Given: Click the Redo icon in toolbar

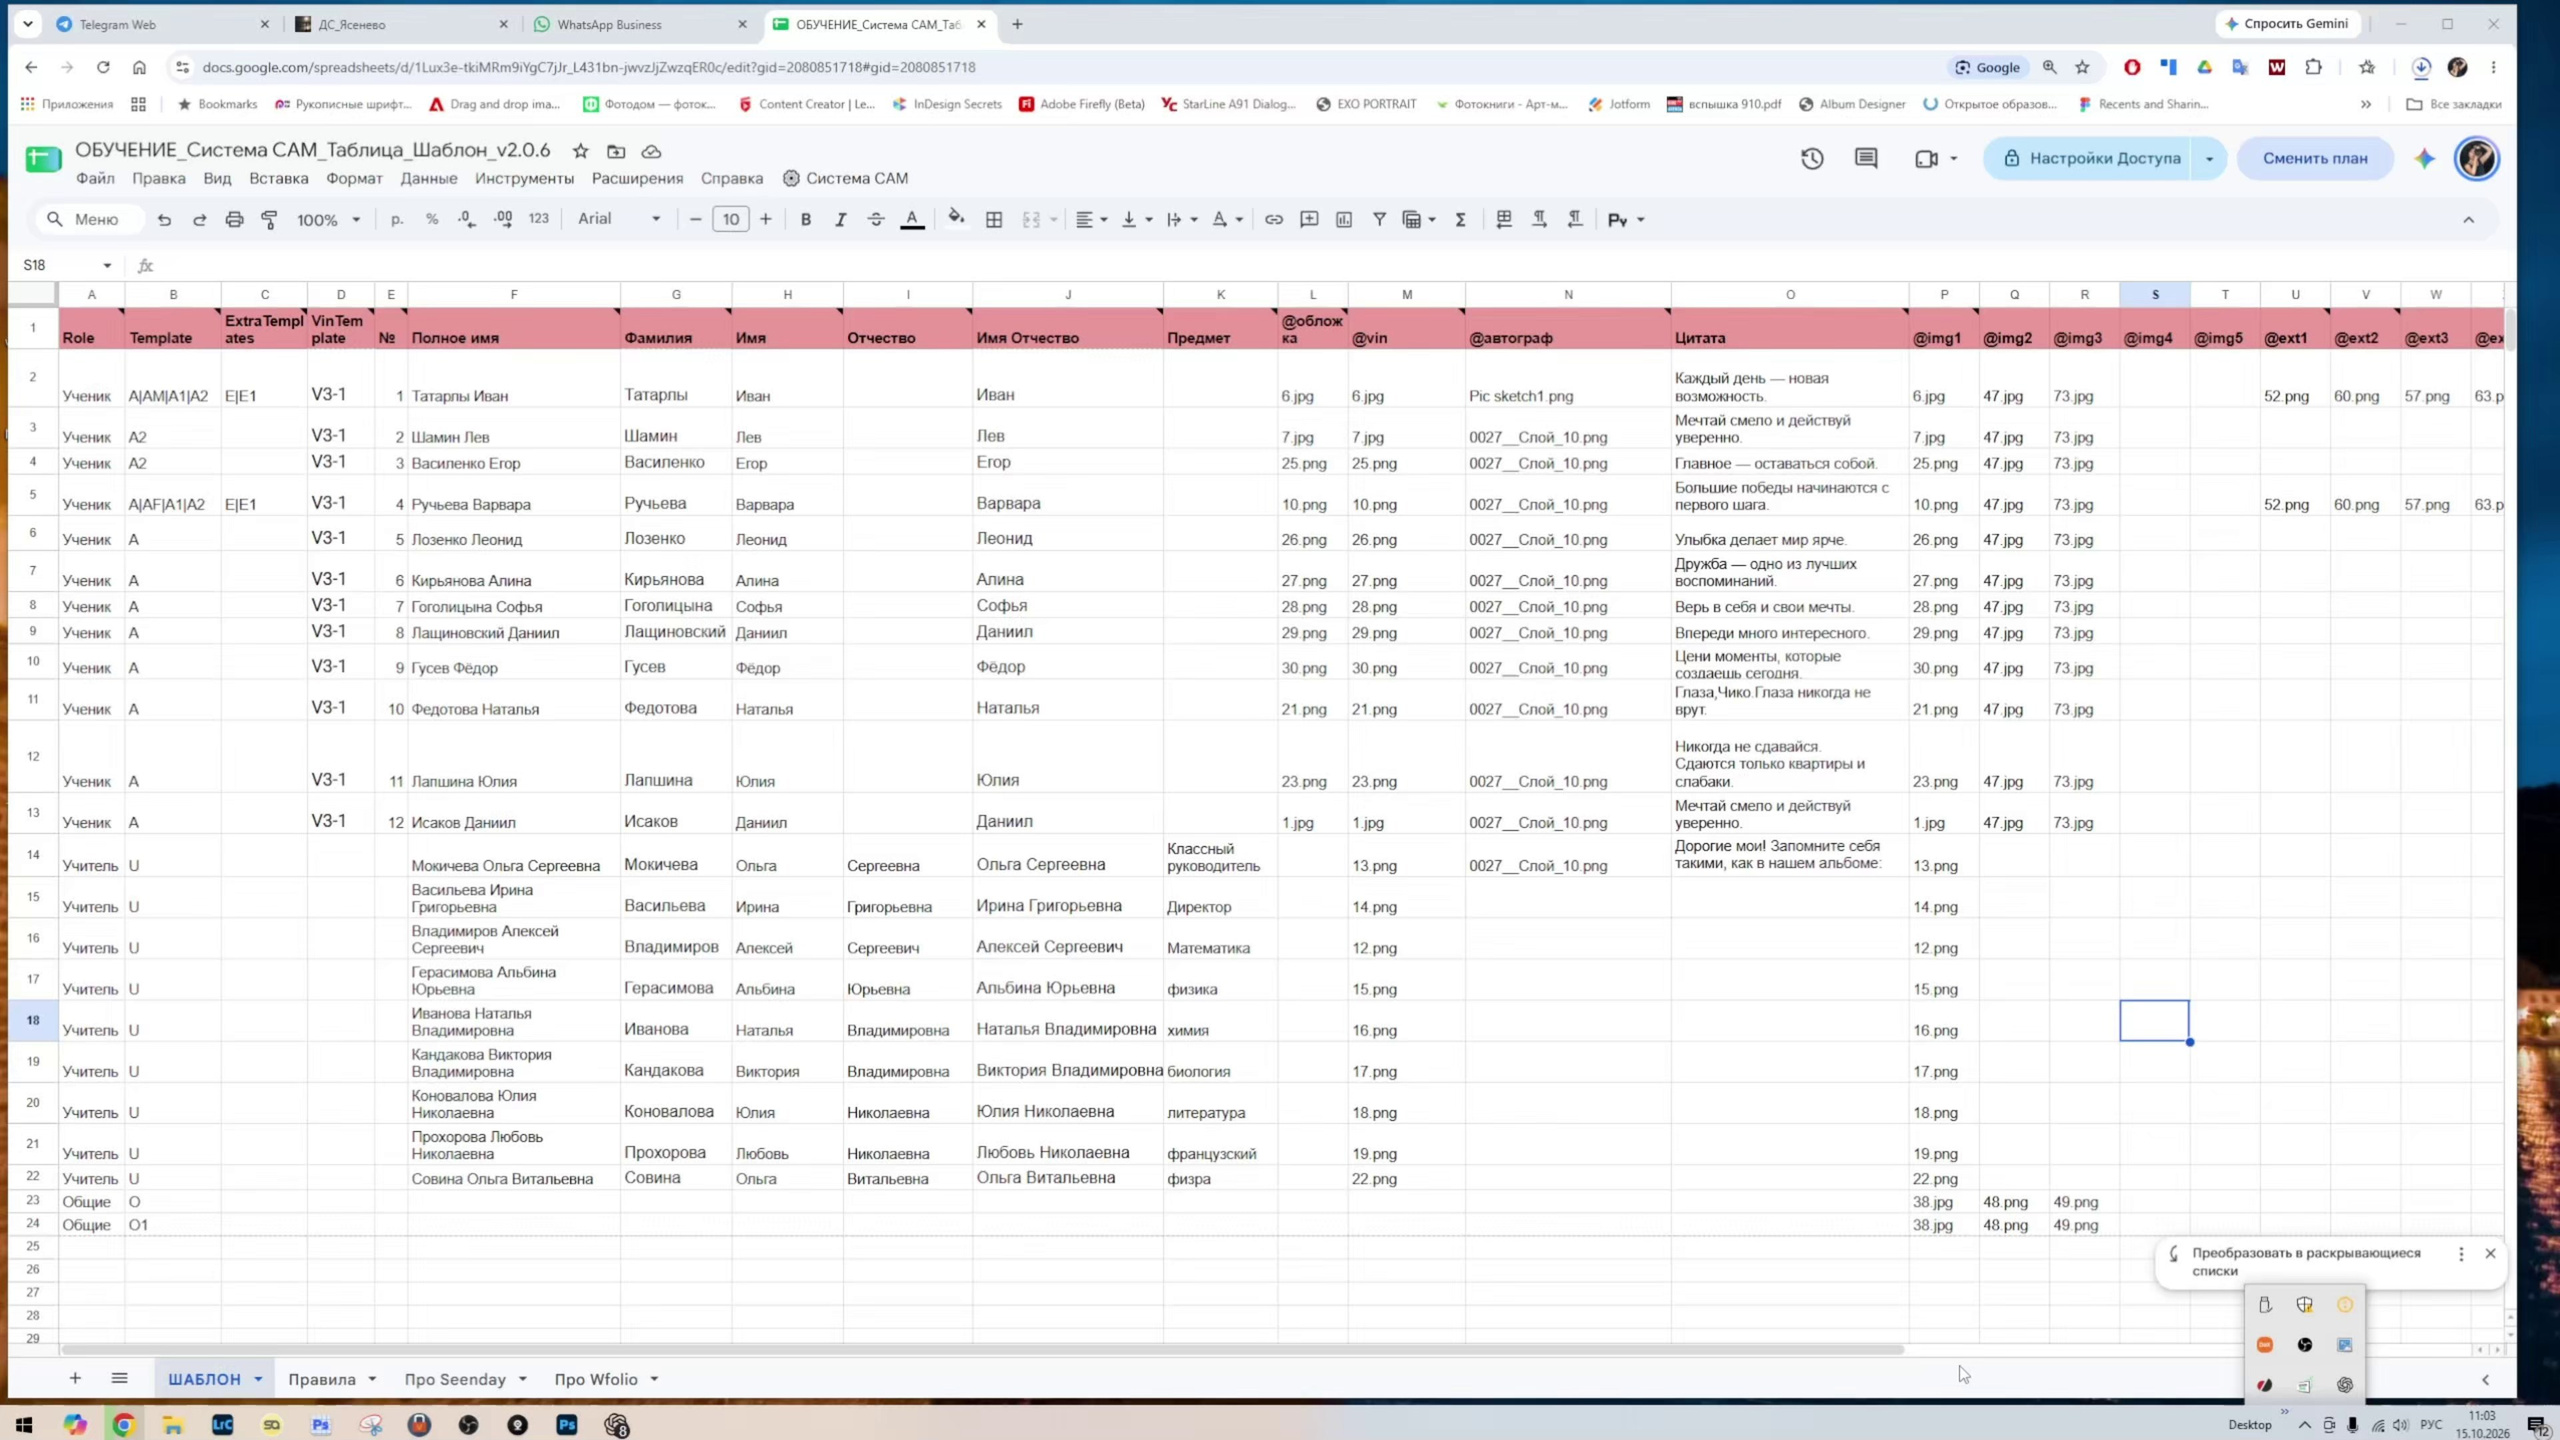Looking at the screenshot, I should pyautogui.click(x=199, y=219).
